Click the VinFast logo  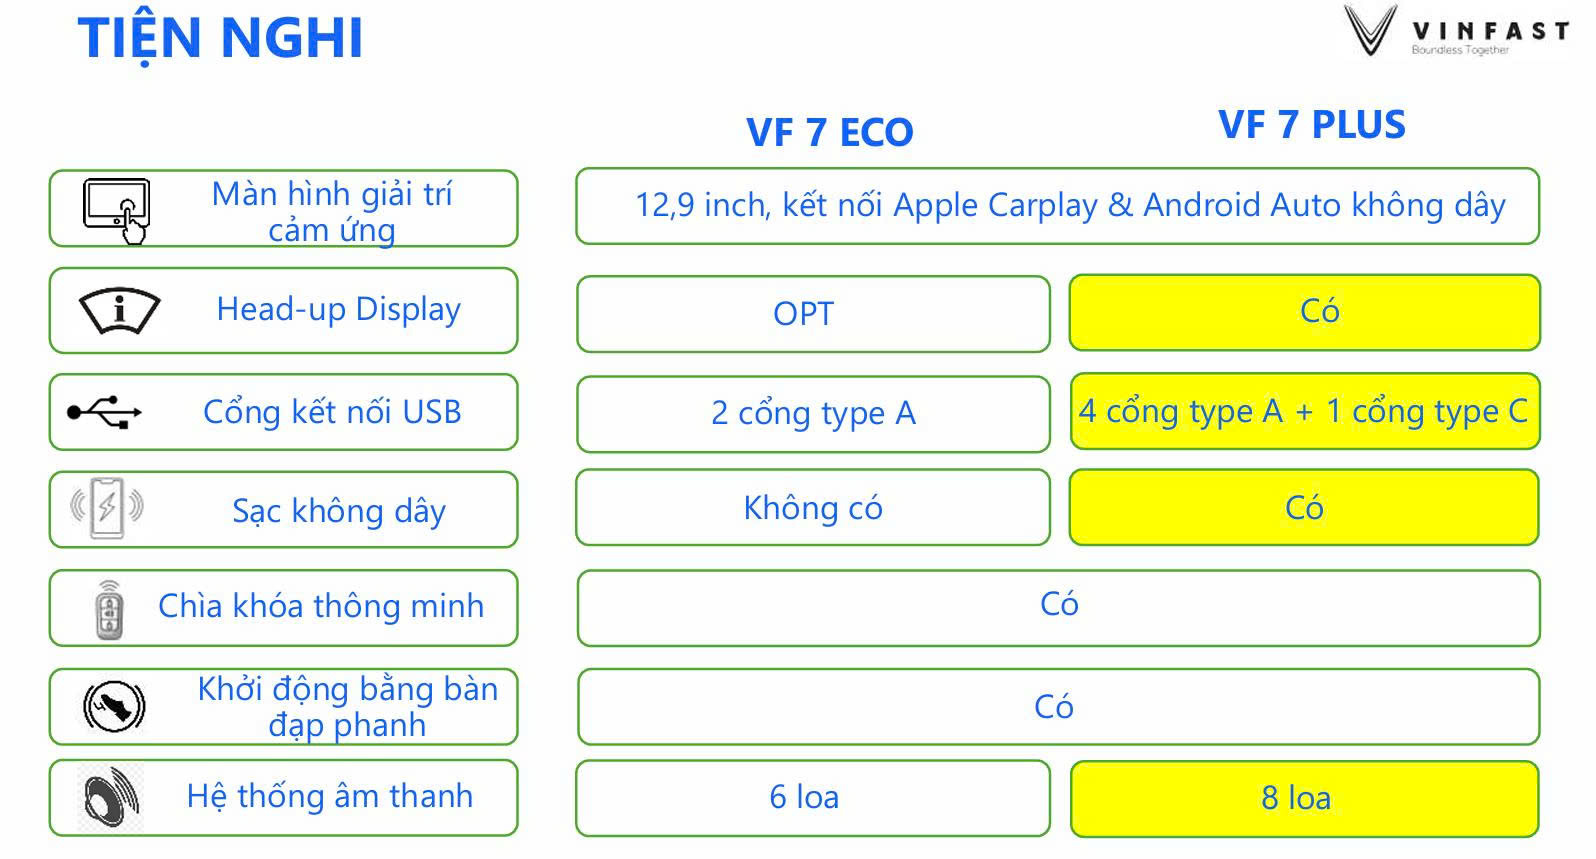pos(1456,31)
